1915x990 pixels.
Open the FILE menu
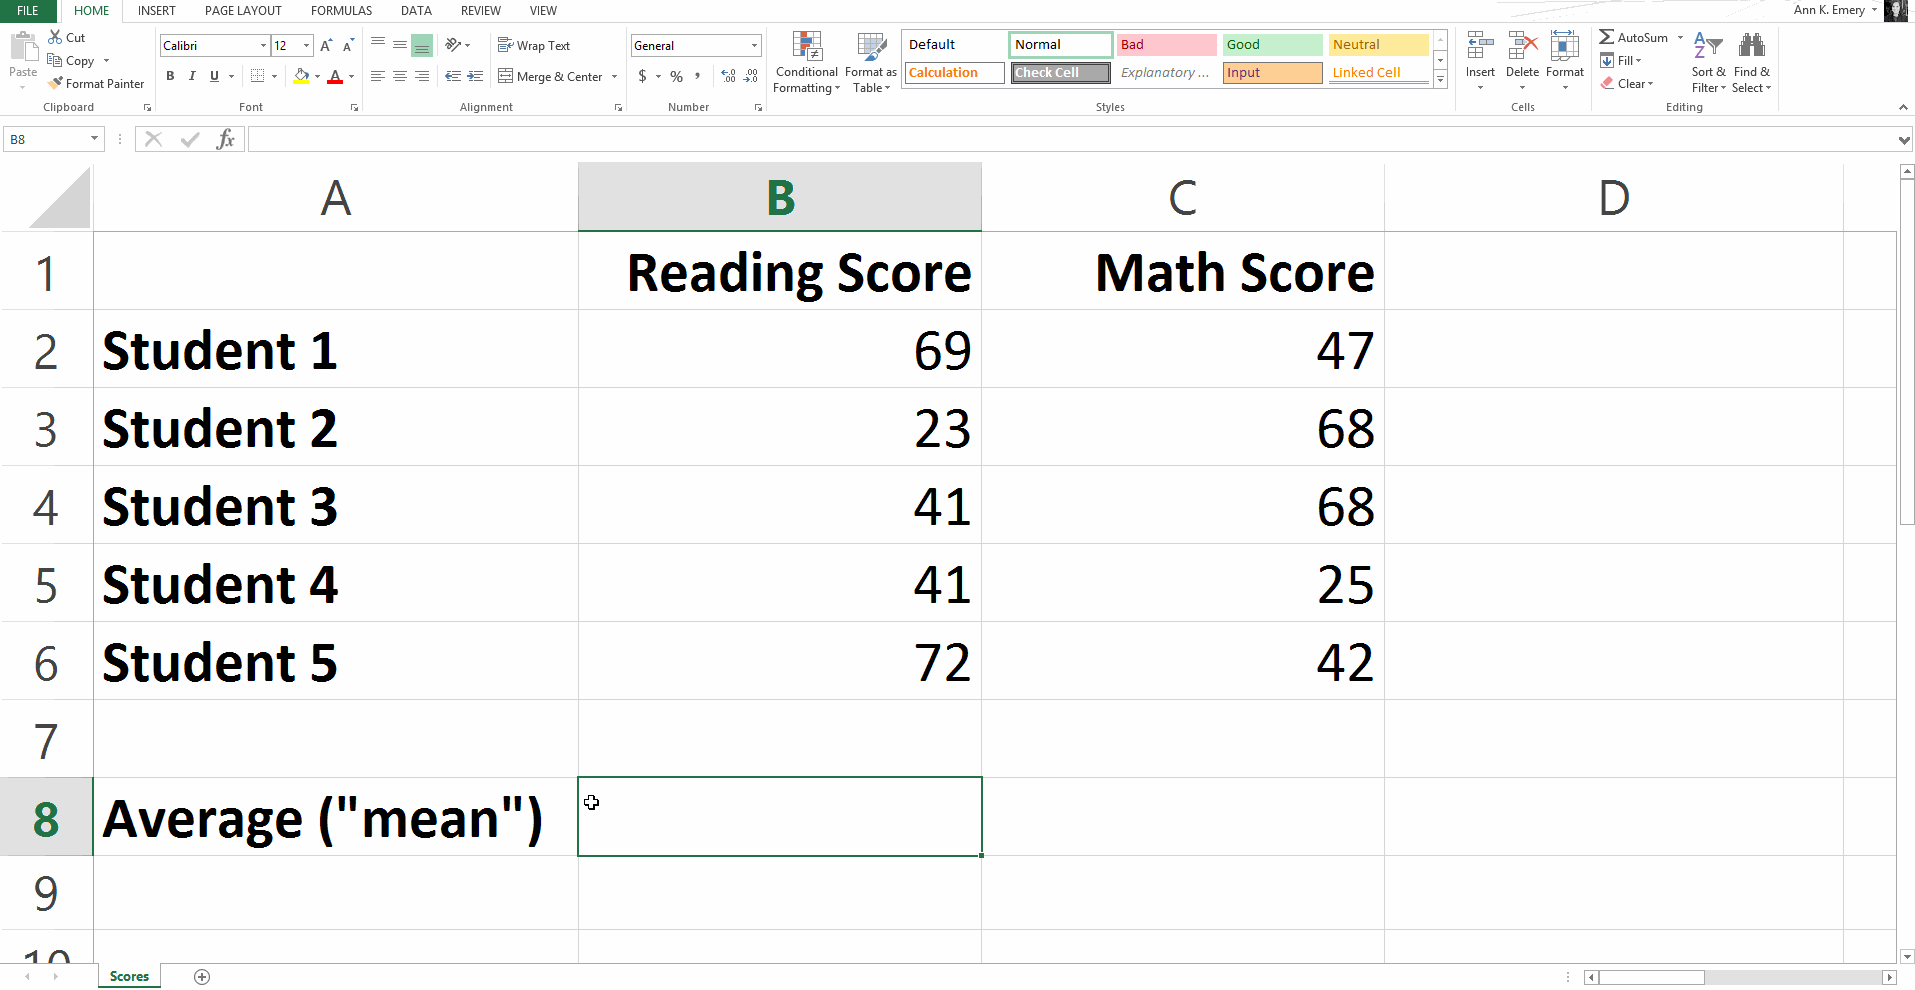[28, 11]
